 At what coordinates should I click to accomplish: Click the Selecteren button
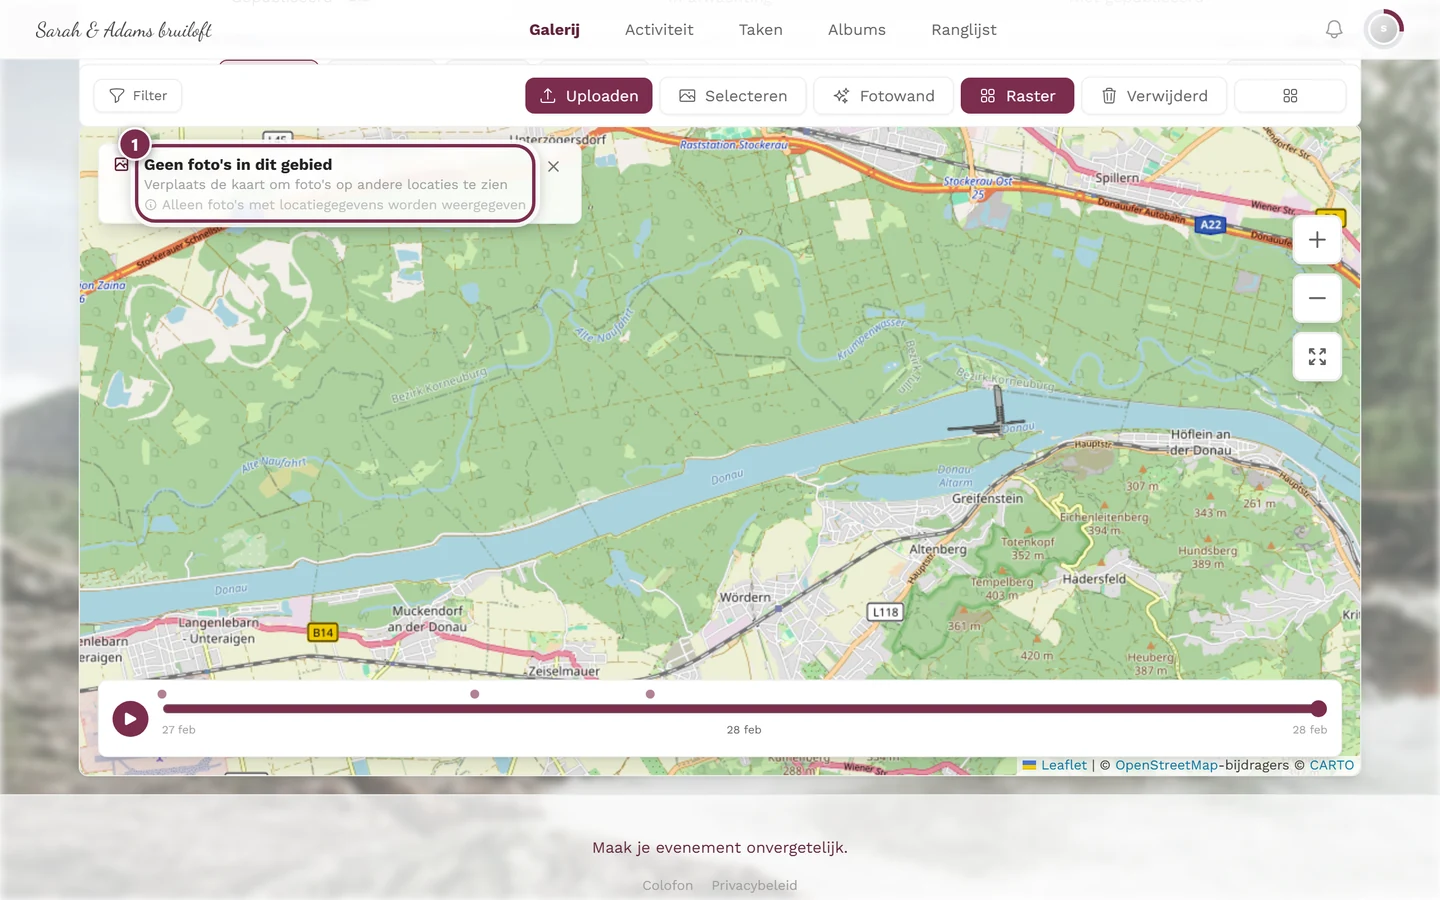point(733,96)
